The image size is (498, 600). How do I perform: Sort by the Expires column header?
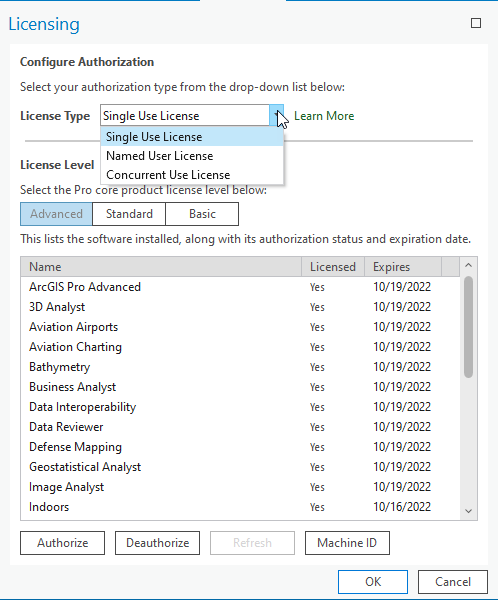[403, 267]
